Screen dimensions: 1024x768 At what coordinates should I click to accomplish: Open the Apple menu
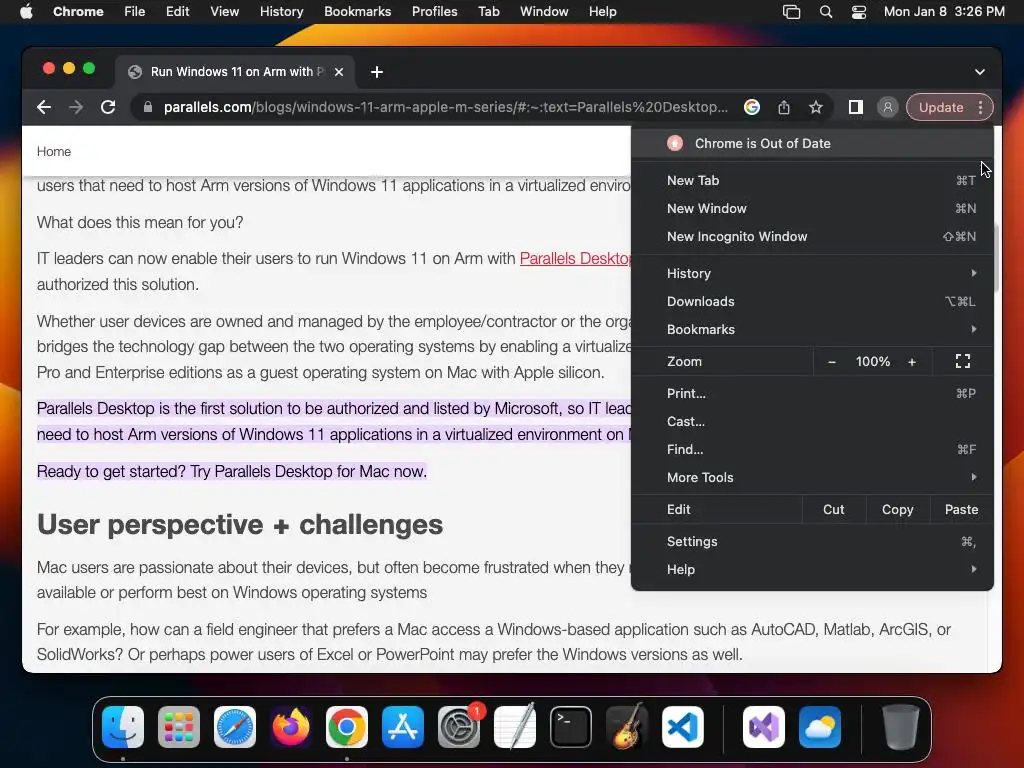pyautogui.click(x=26, y=12)
